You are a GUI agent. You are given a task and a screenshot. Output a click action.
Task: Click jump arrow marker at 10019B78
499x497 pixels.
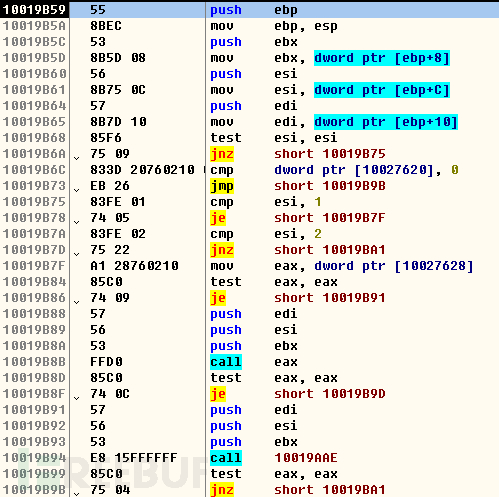click(x=77, y=222)
